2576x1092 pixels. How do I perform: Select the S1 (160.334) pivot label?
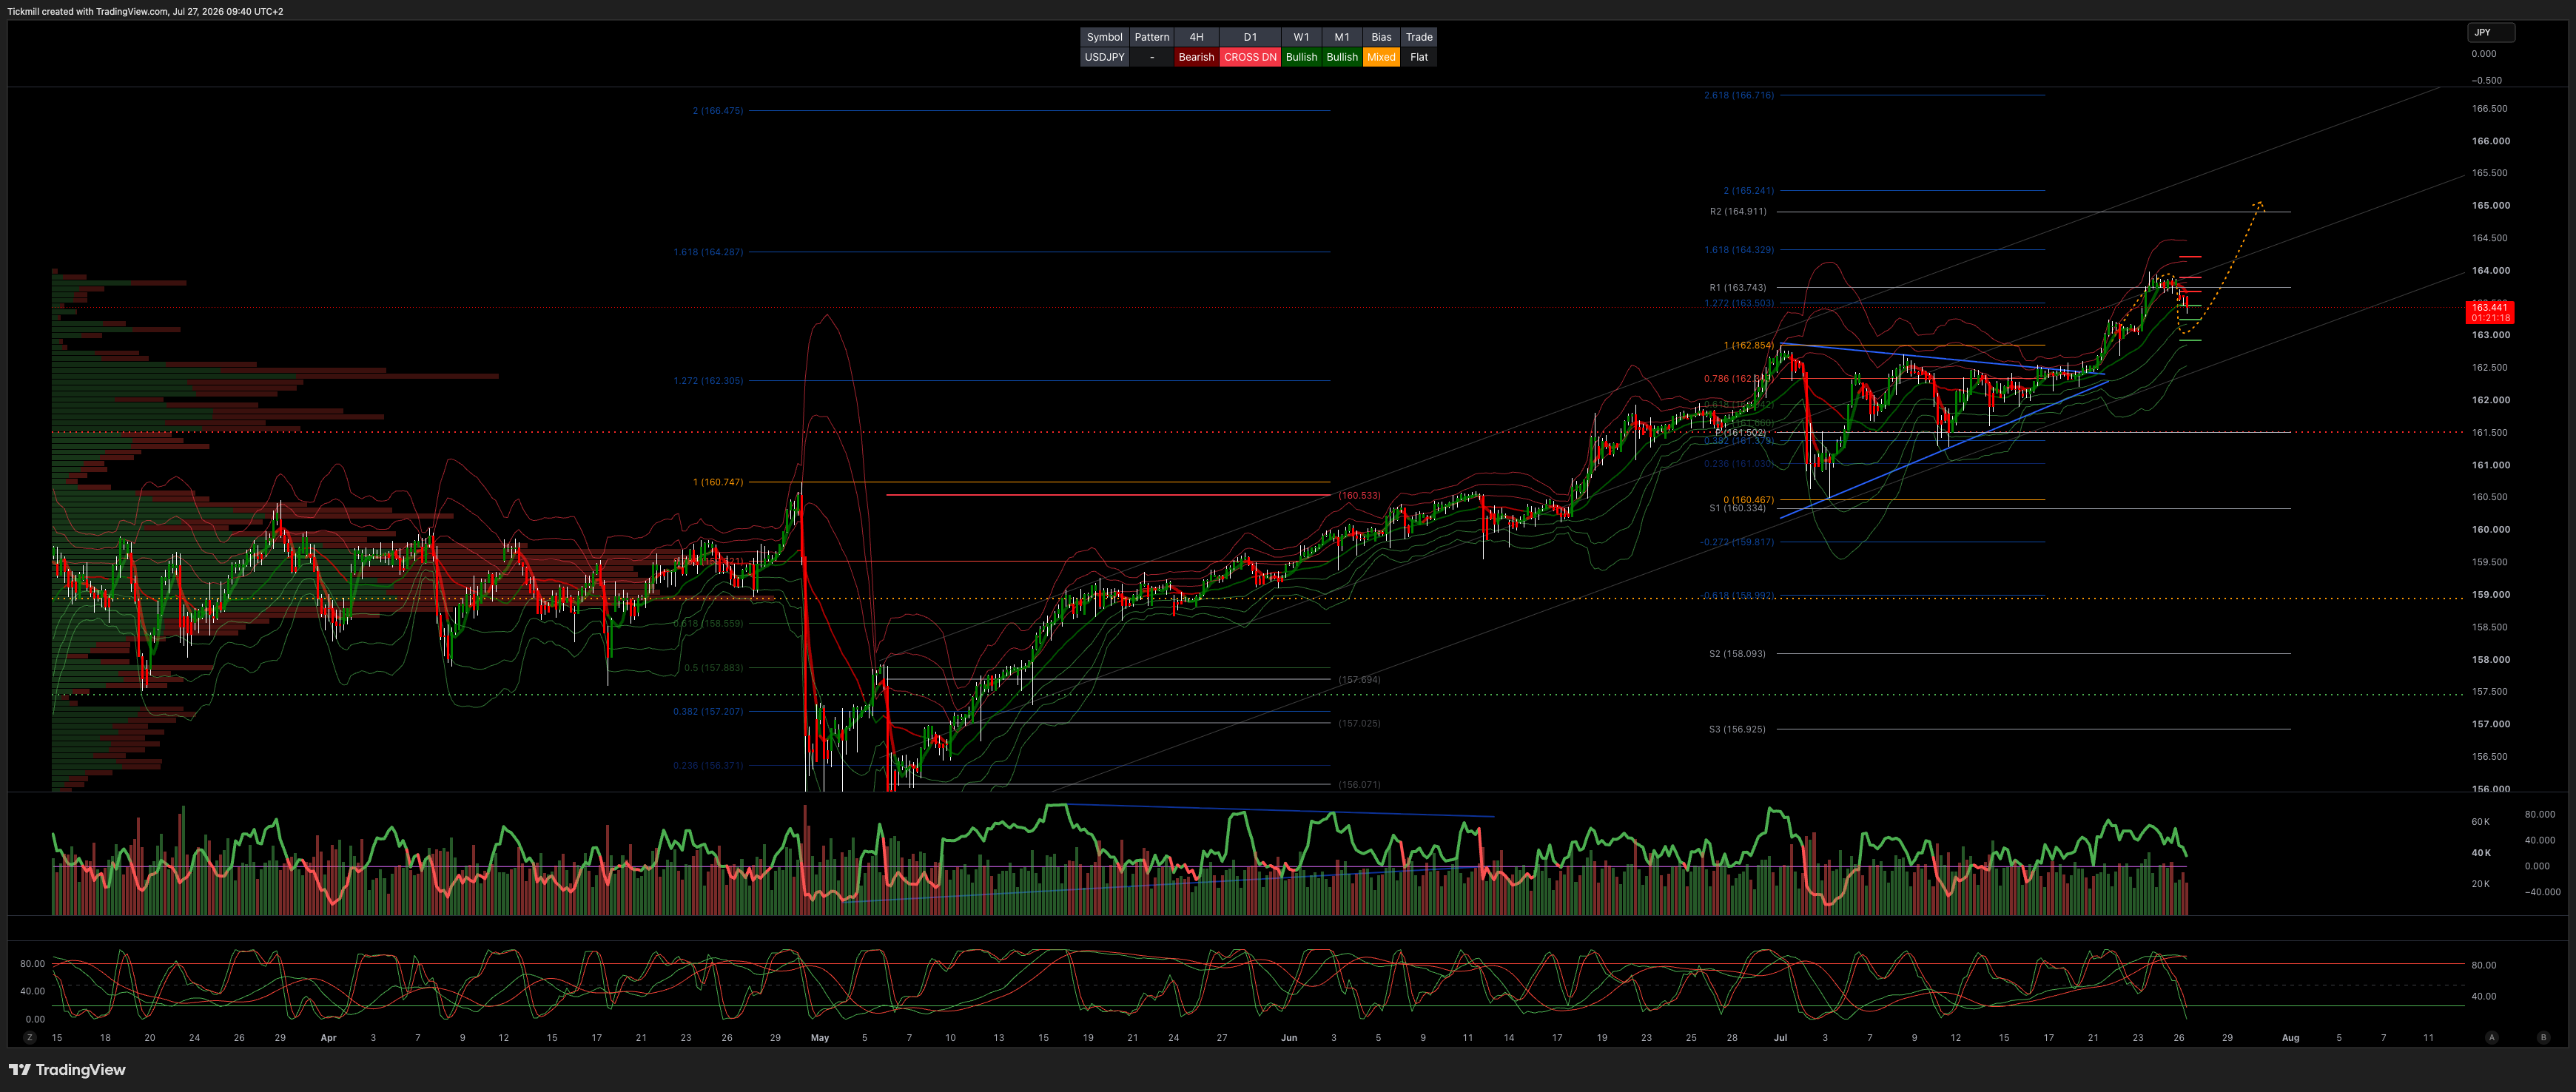[1738, 508]
